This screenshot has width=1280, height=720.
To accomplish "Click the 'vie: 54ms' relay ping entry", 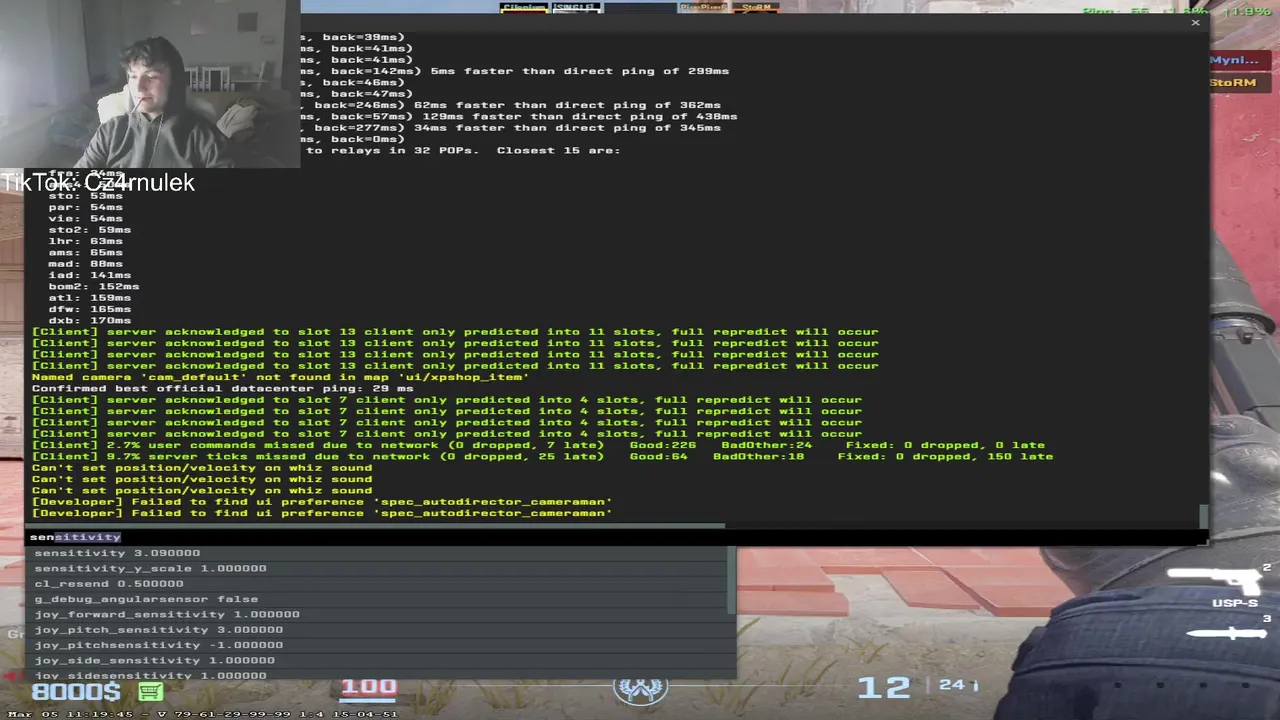I will 85,218.
